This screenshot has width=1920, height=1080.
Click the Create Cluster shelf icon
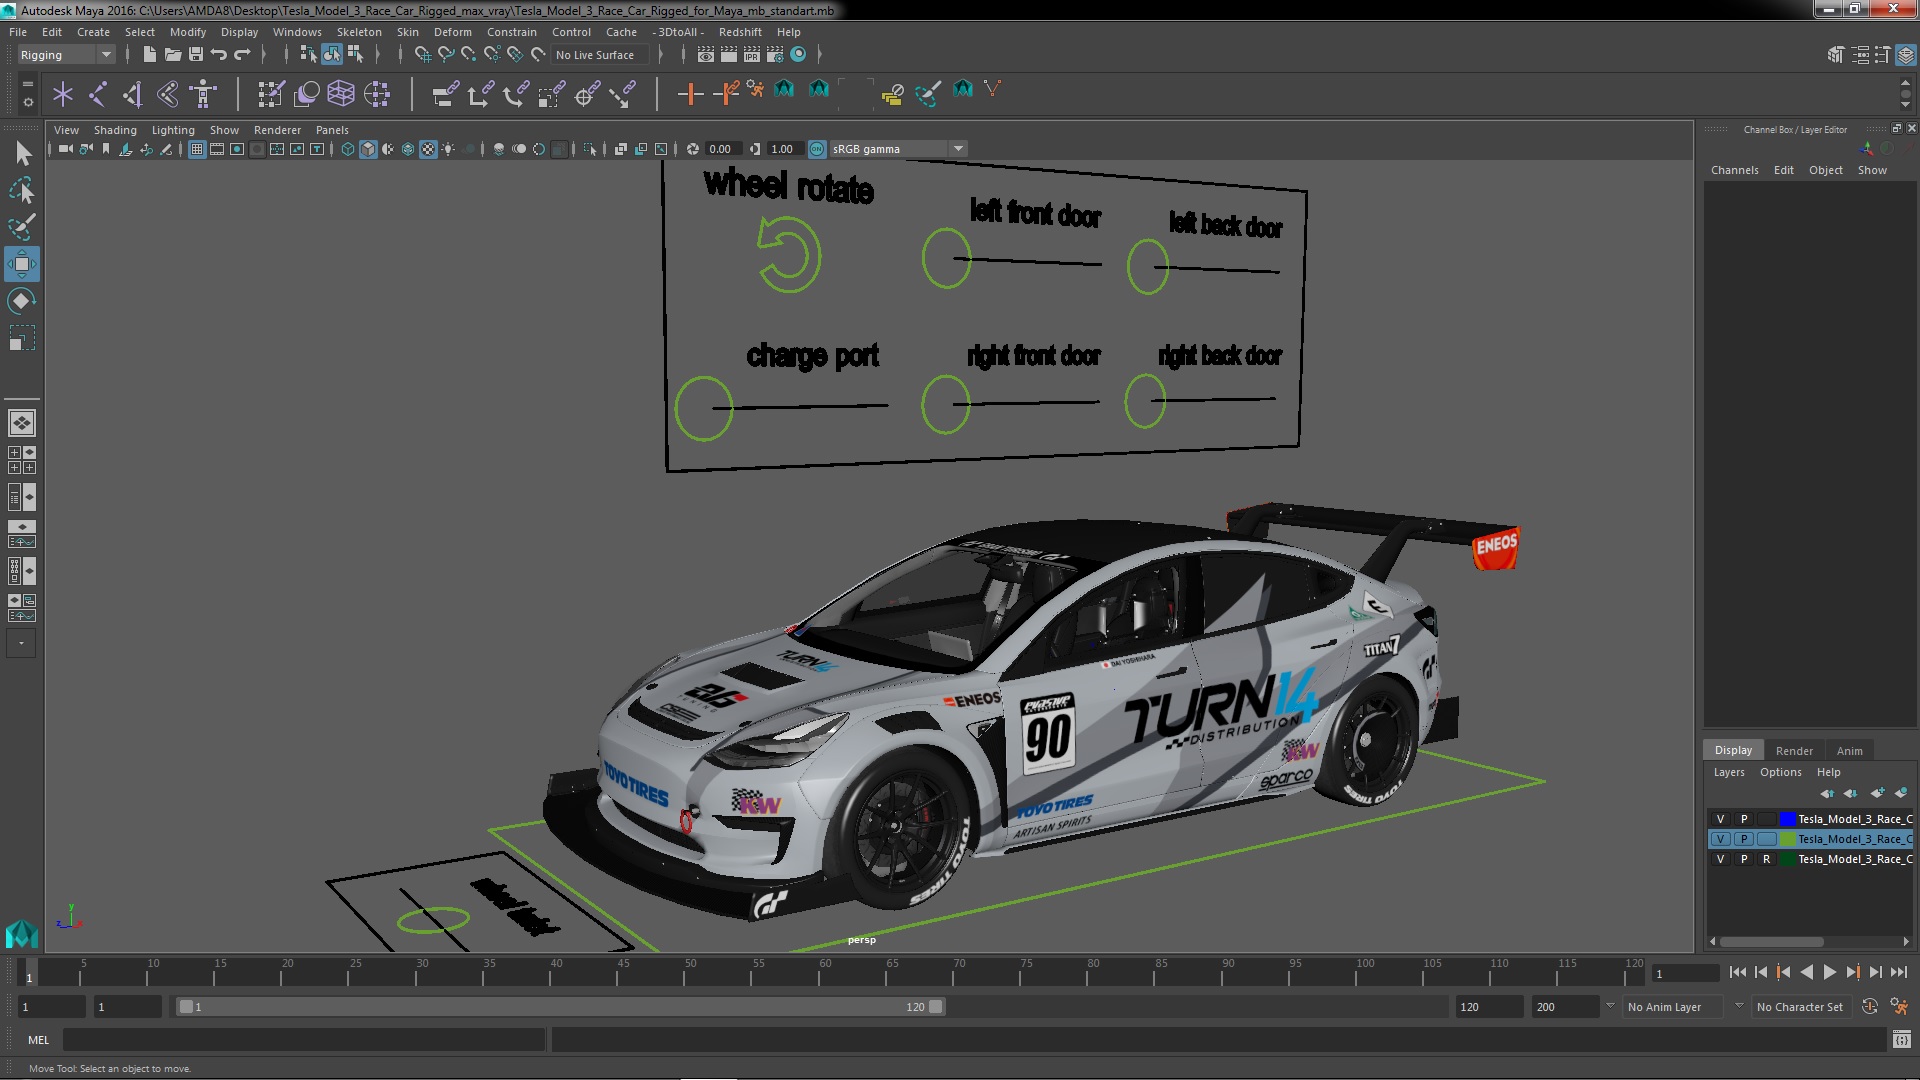point(377,95)
